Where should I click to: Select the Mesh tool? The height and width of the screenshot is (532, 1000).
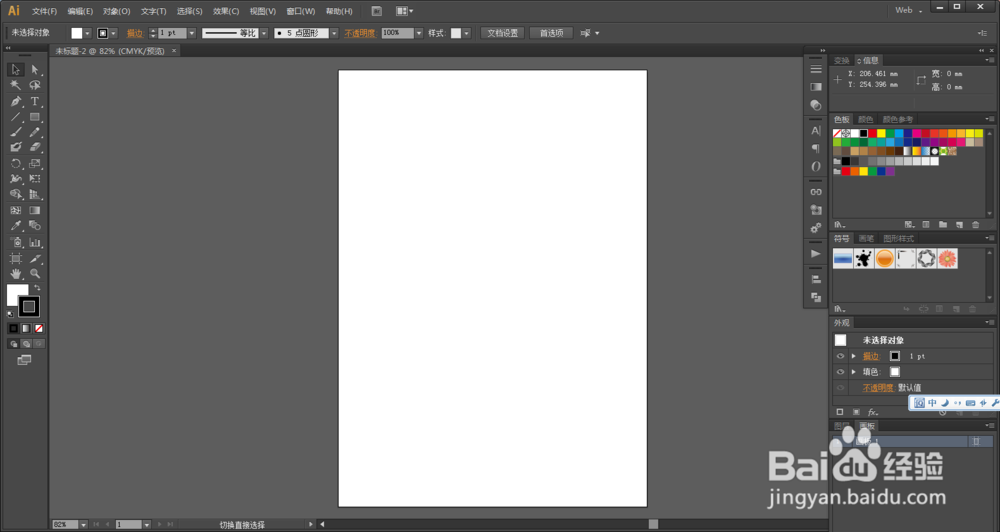tap(16, 210)
